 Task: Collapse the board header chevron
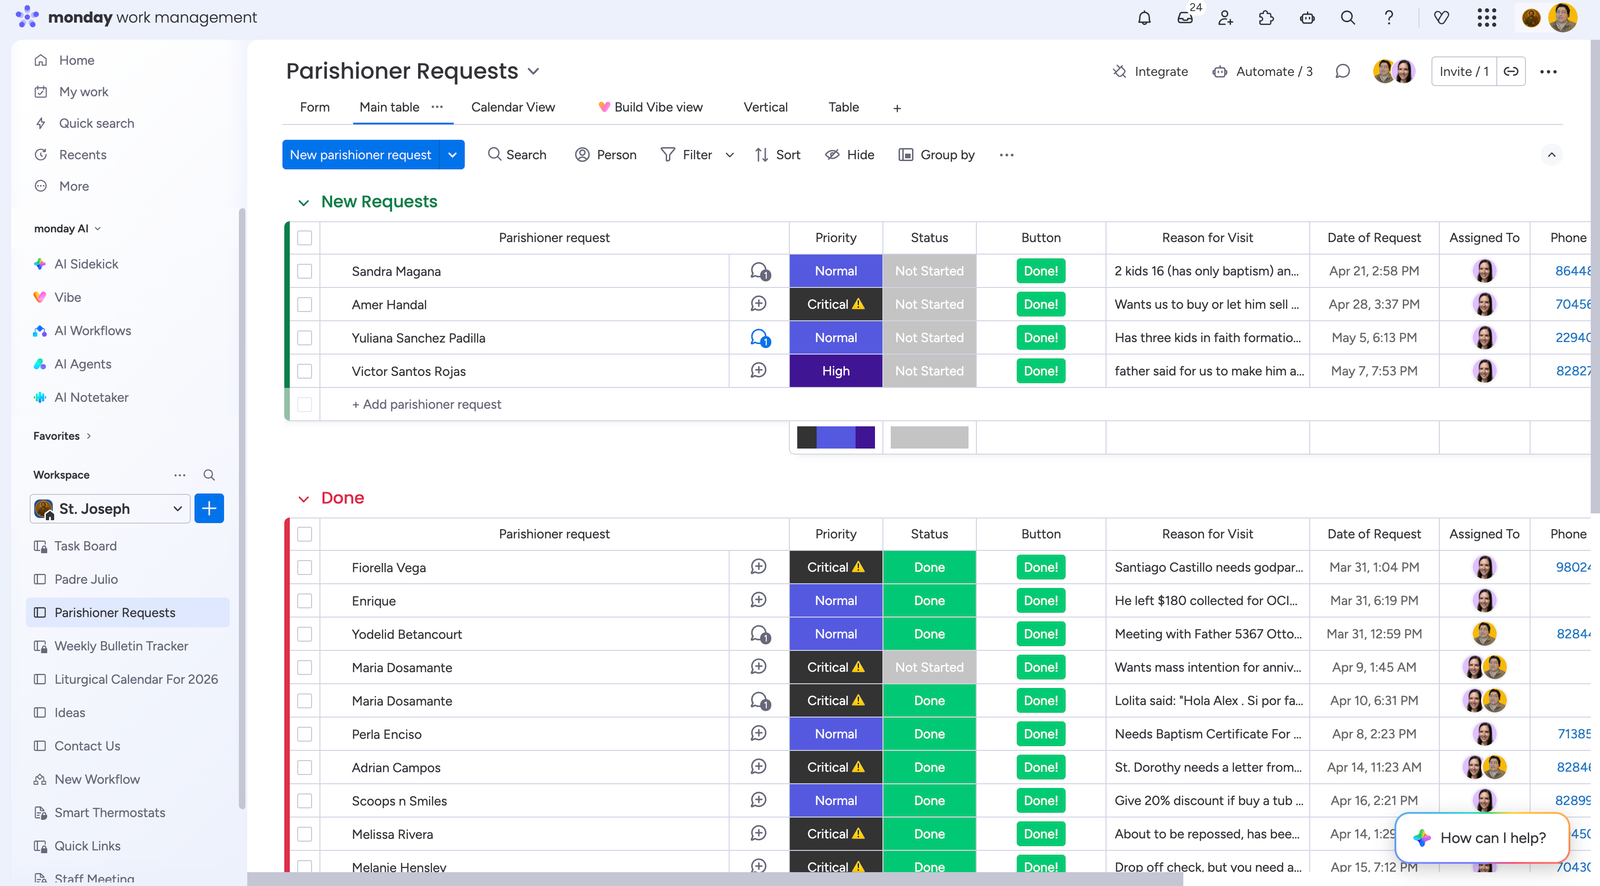(1551, 155)
